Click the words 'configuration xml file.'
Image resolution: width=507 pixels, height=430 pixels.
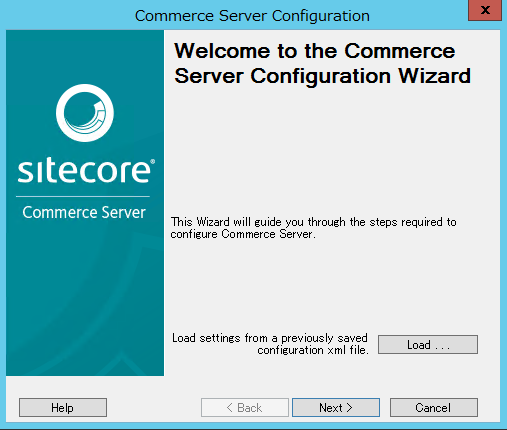tap(313, 350)
